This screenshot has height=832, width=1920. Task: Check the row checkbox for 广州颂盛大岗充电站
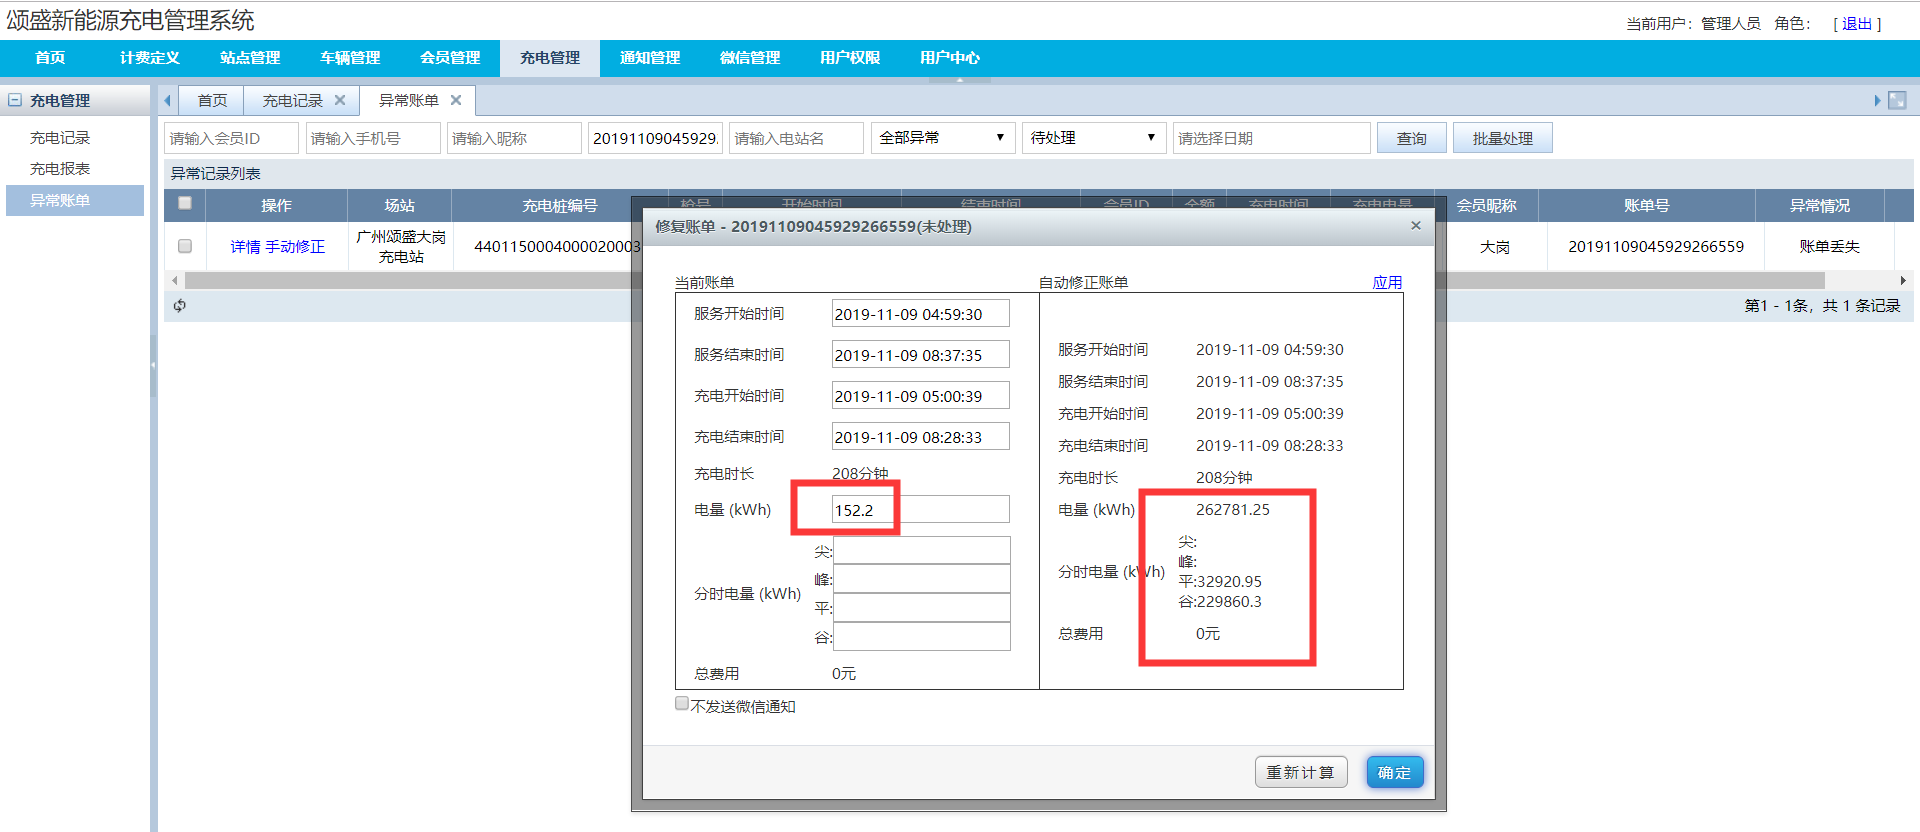[x=185, y=246]
